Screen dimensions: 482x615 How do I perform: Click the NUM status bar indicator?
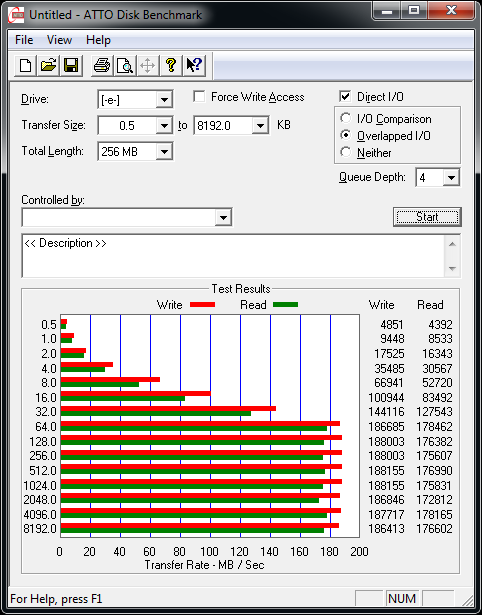coord(402,599)
